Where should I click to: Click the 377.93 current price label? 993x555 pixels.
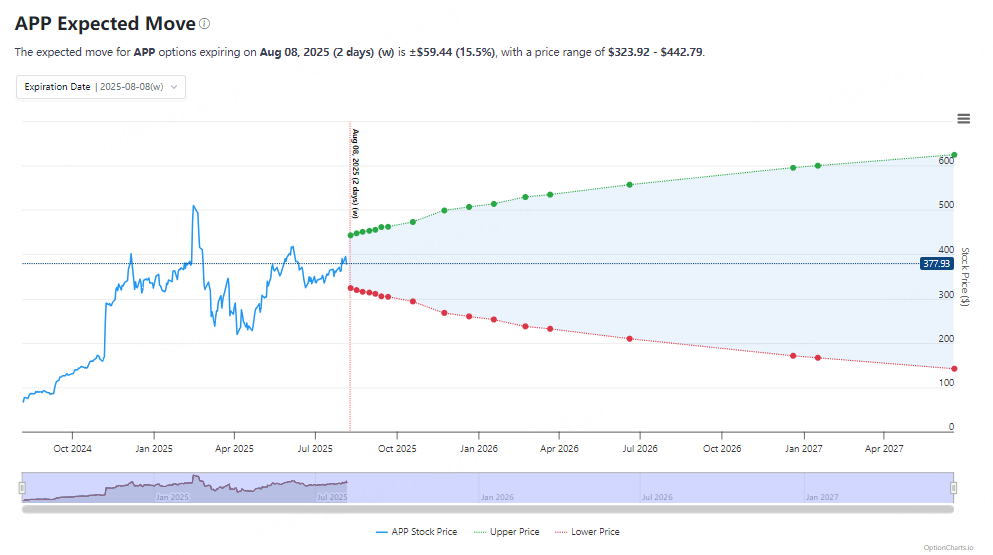(x=937, y=264)
